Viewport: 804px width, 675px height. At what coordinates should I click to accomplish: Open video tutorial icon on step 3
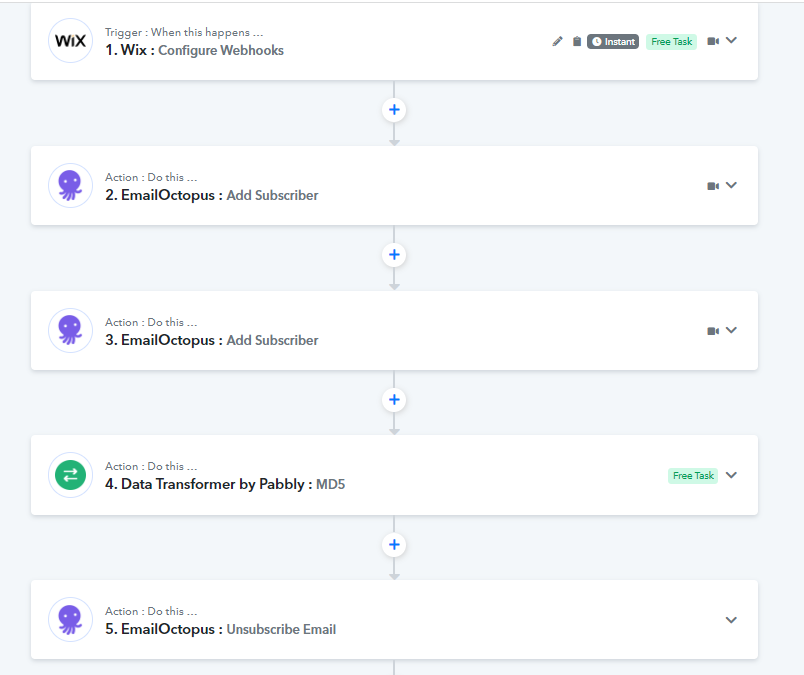(x=713, y=331)
